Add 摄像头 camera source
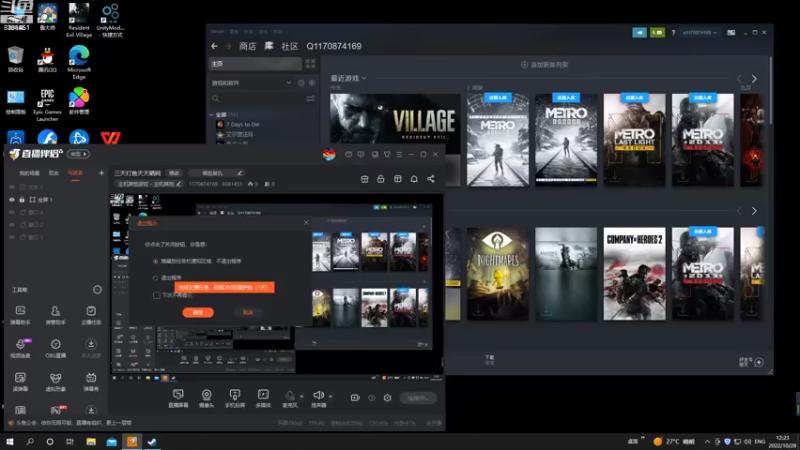Image resolution: width=800 pixels, height=450 pixels. click(207, 398)
